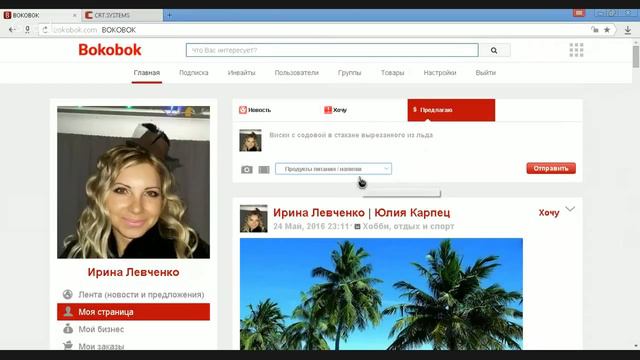Reload the page with refresh icon
The height and width of the screenshot is (360, 640).
[45, 30]
